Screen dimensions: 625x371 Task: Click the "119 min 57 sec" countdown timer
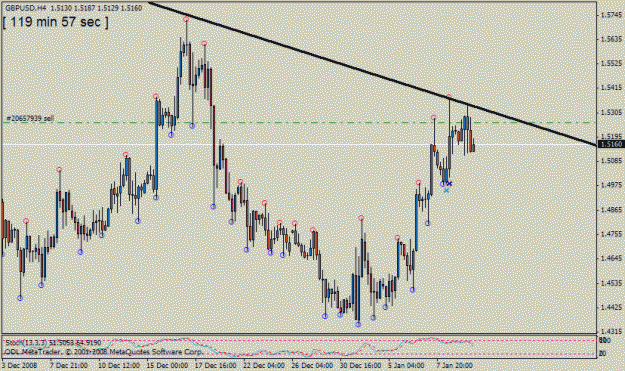[55, 22]
